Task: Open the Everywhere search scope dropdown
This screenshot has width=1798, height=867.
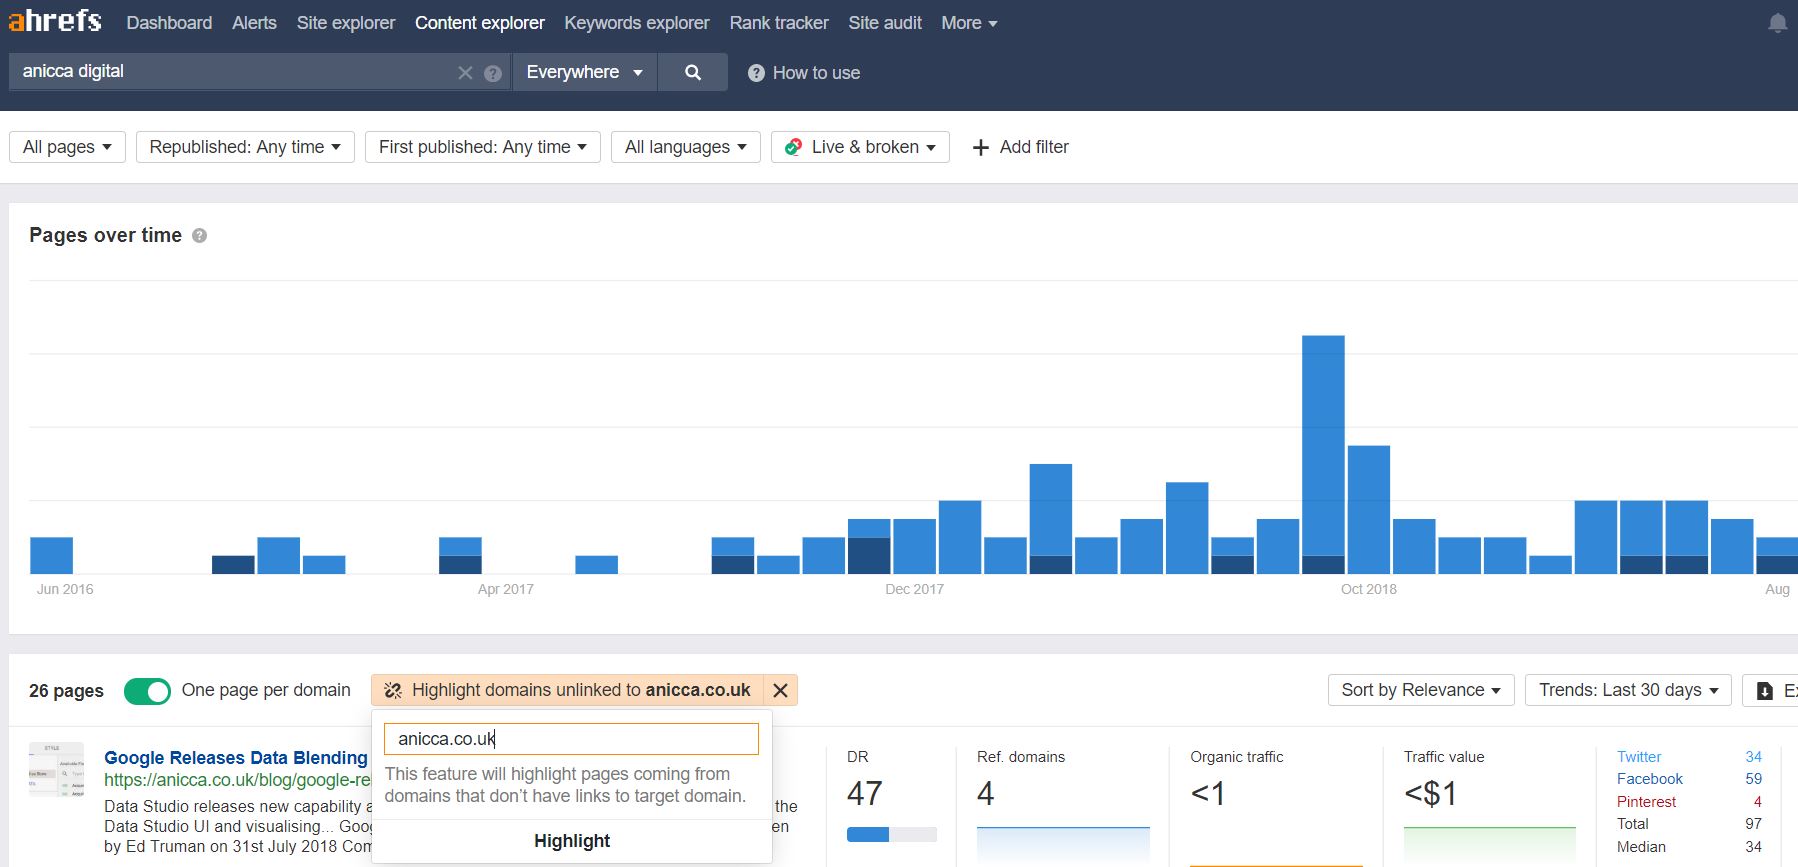Action: click(585, 72)
